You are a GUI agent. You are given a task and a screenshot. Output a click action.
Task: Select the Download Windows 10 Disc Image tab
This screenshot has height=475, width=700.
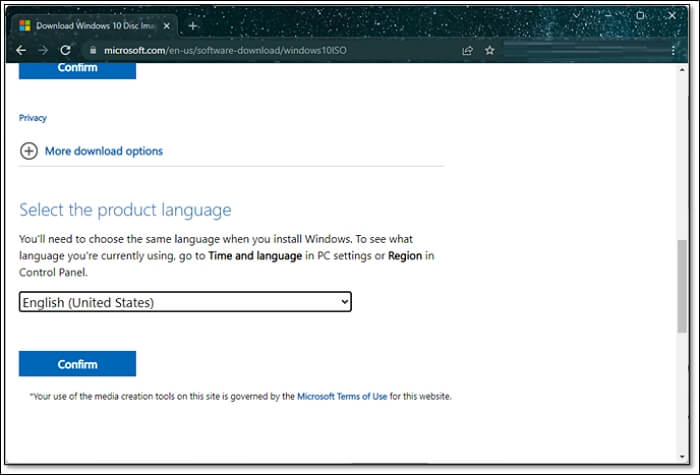click(94, 26)
